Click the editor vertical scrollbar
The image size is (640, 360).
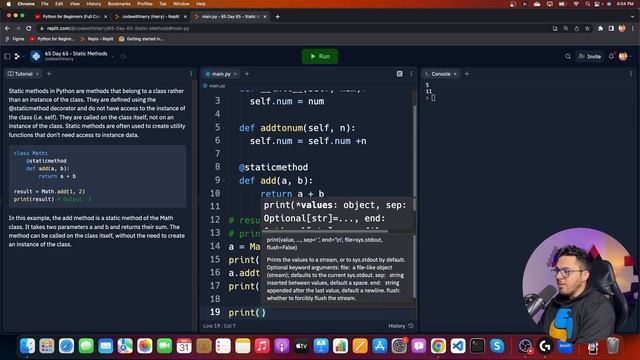(x=415, y=151)
